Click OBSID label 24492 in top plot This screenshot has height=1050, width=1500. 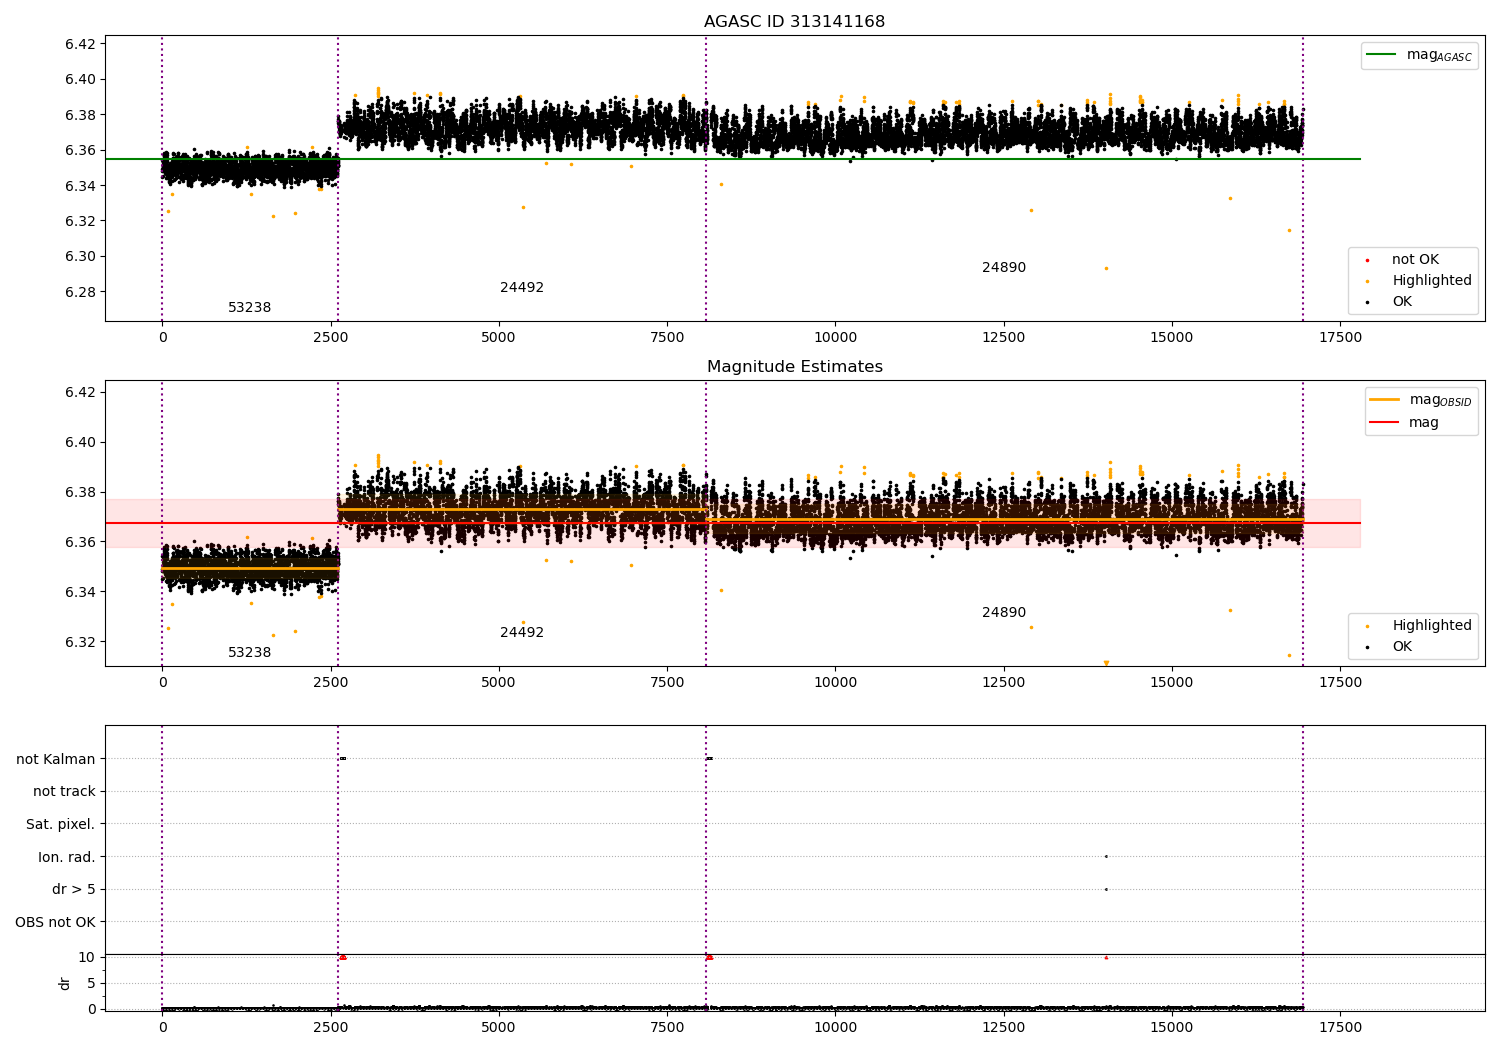pos(522,288)
